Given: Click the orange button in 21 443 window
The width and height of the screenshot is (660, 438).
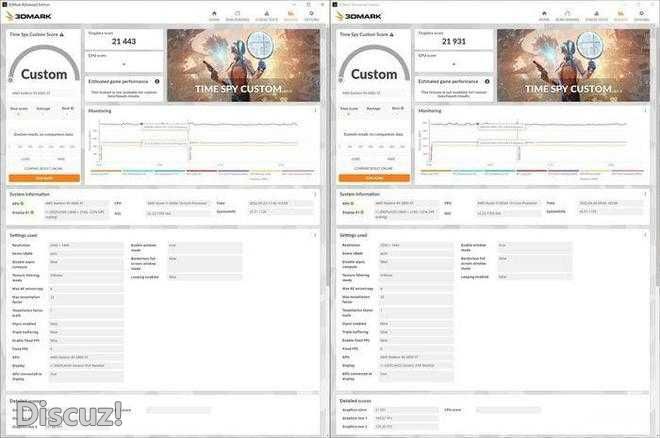Looking at the screenshot, I should click(x=44, y=178).
